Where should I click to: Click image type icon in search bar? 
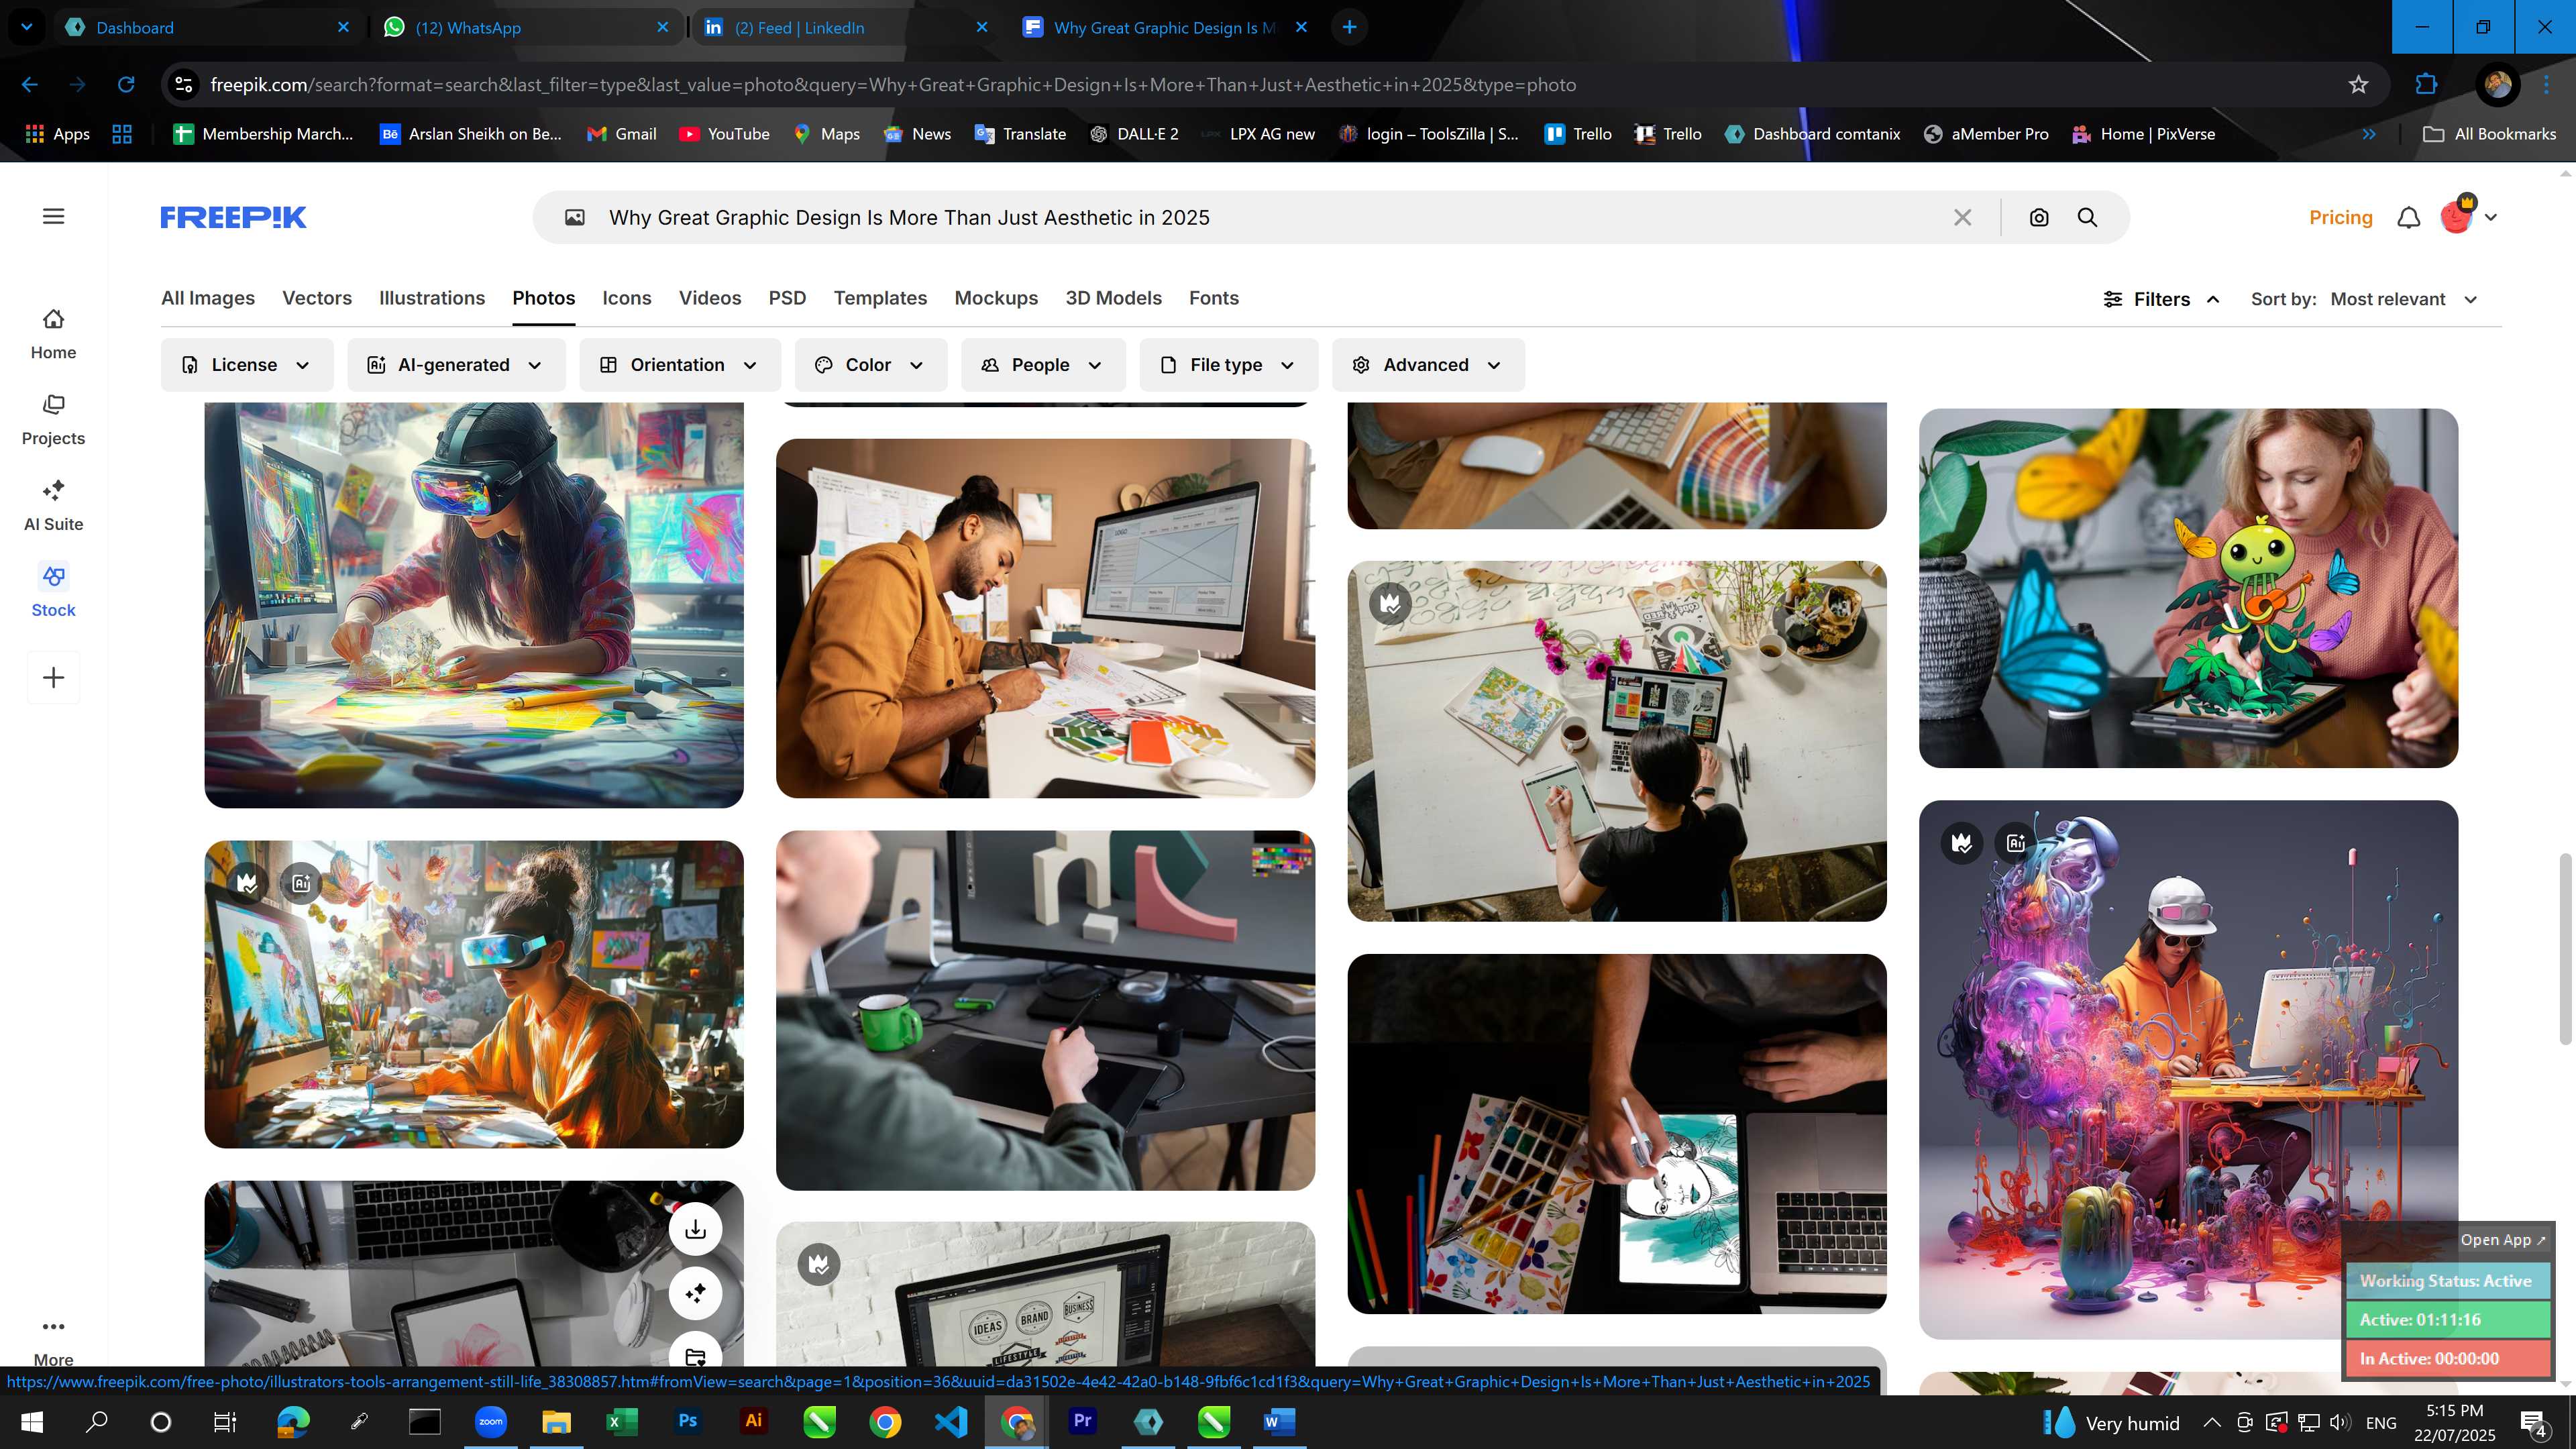pyautogui.click(x=575, y=217)
